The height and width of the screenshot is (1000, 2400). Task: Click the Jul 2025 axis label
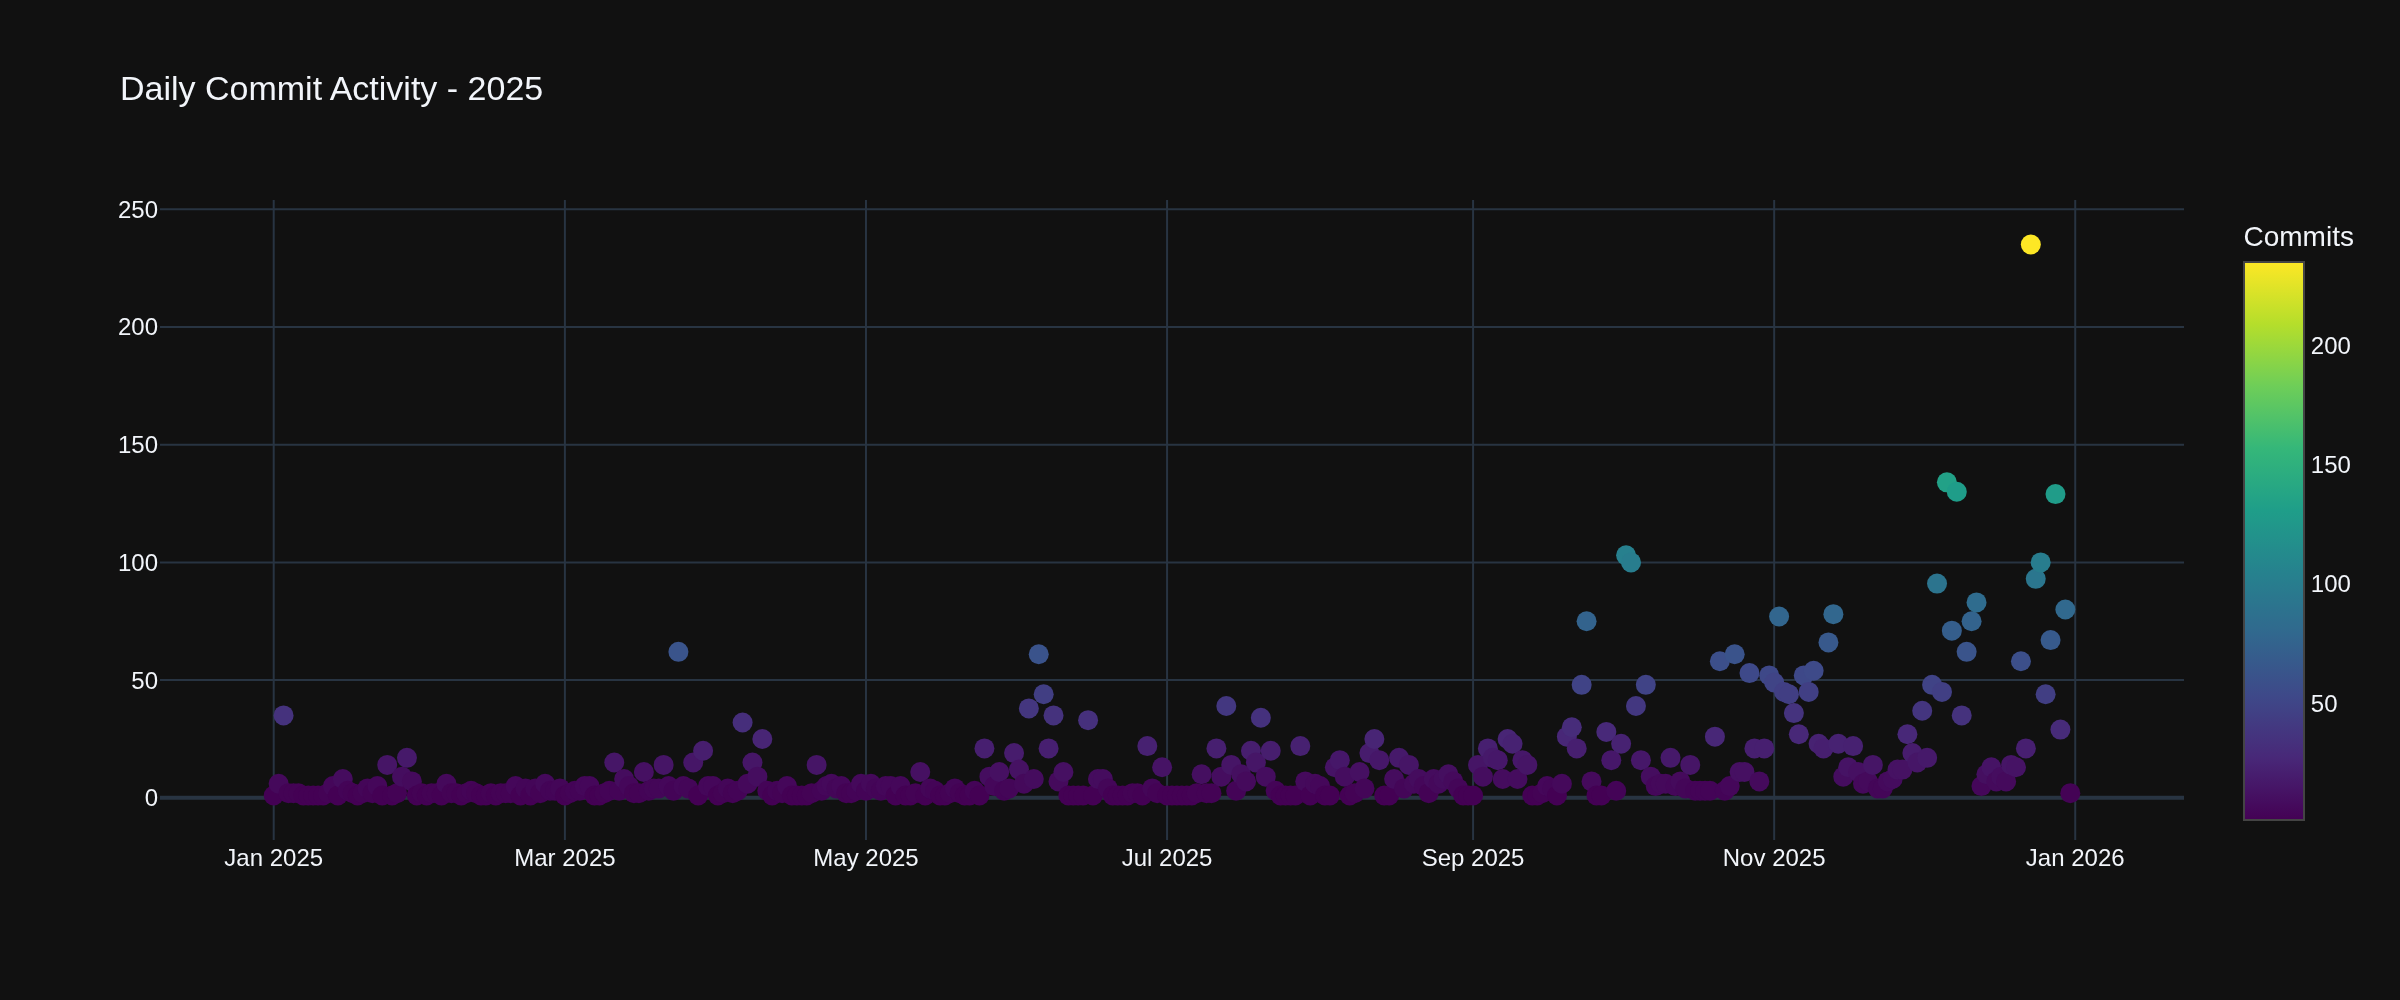(x=1168, y=857)
